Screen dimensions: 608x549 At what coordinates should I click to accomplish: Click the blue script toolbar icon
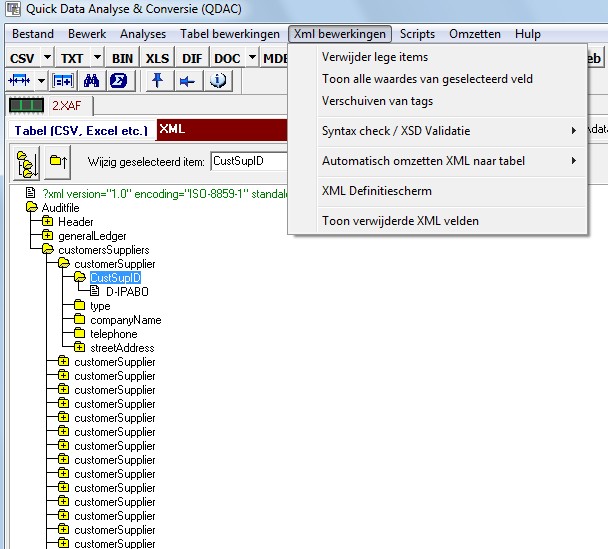tap(117, 80)
